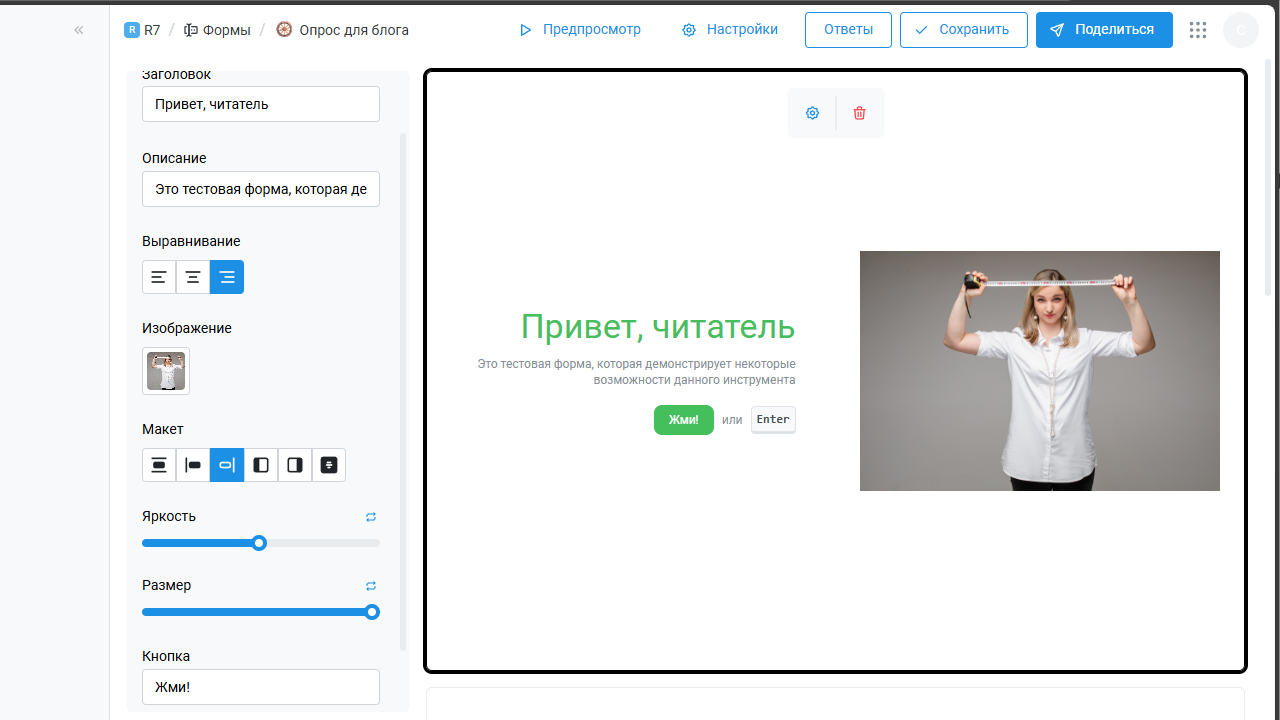Image resolution: width=1280 pixels, height=720 pixels.
Task: View Ответы
Action: click(848, 30)
